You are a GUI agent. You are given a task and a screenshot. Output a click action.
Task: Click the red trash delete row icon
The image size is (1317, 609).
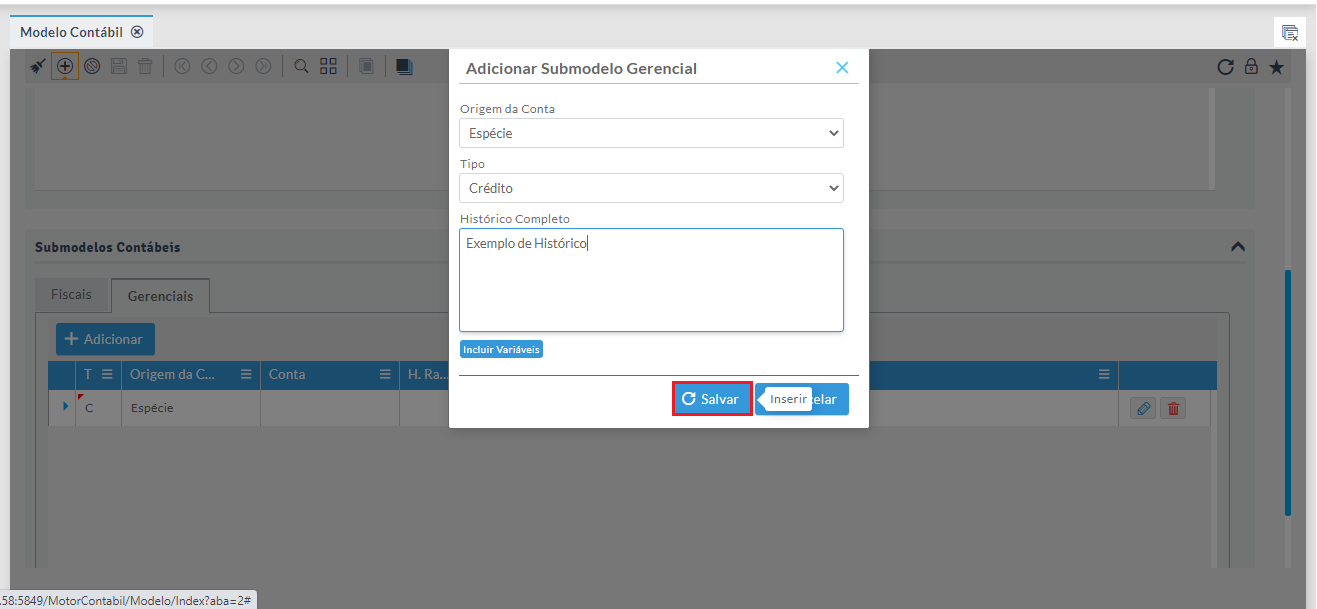tap(1173, 408)
